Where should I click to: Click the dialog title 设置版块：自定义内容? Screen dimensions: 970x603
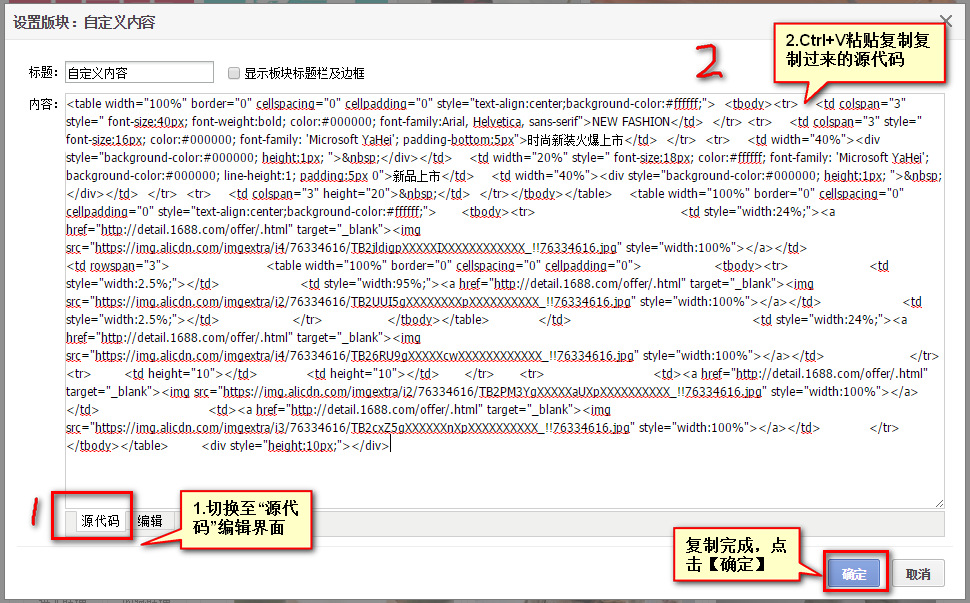click(x=84, y=22)
